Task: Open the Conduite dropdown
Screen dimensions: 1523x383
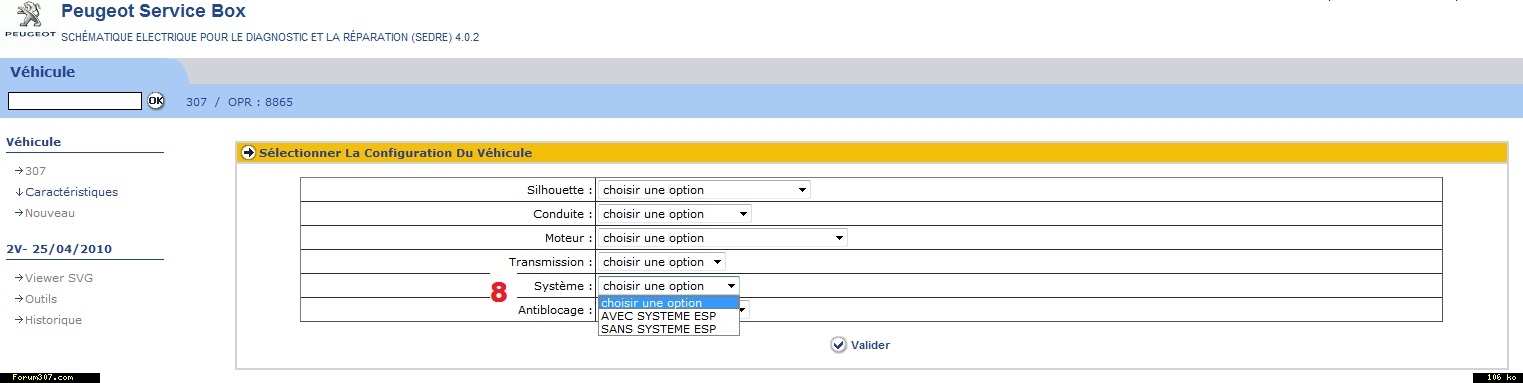Action: (x=674, y=214)
